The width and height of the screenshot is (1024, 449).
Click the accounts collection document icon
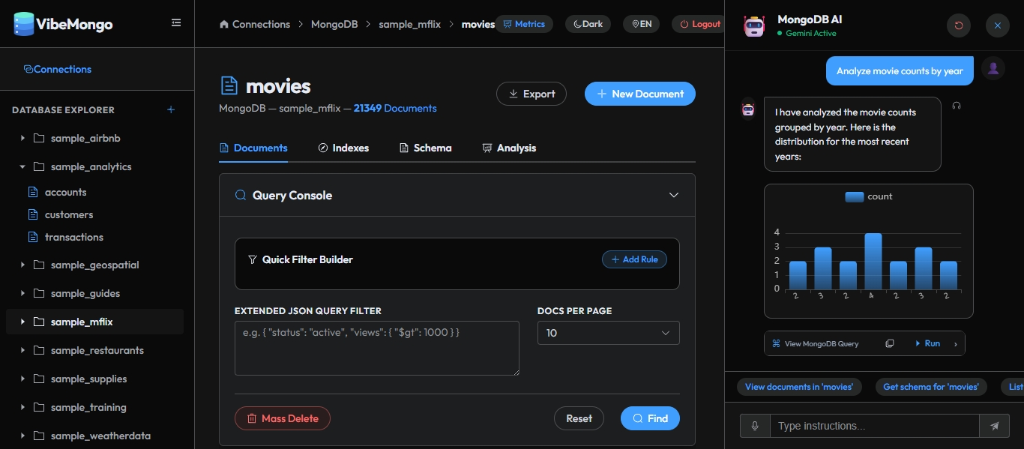tap(33, 193)
